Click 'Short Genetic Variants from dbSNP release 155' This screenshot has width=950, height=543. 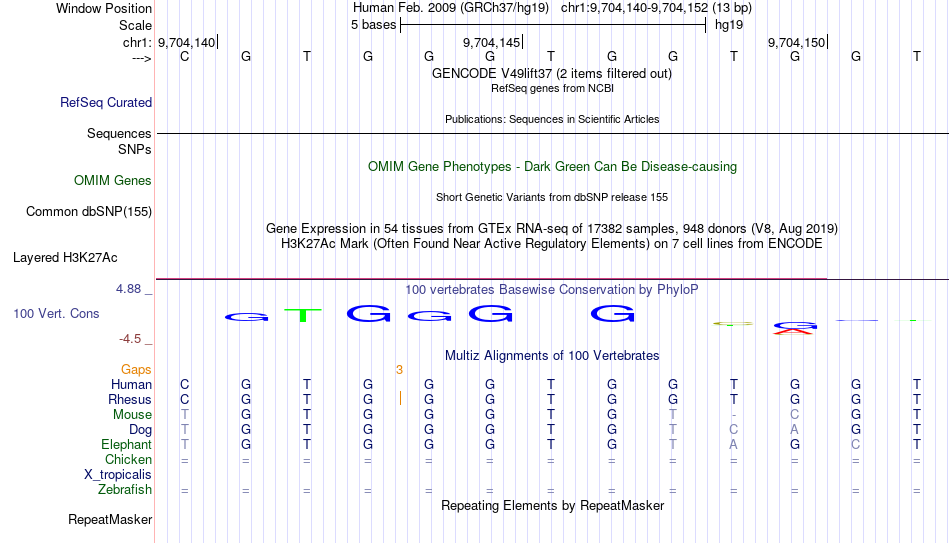point(552,198)
